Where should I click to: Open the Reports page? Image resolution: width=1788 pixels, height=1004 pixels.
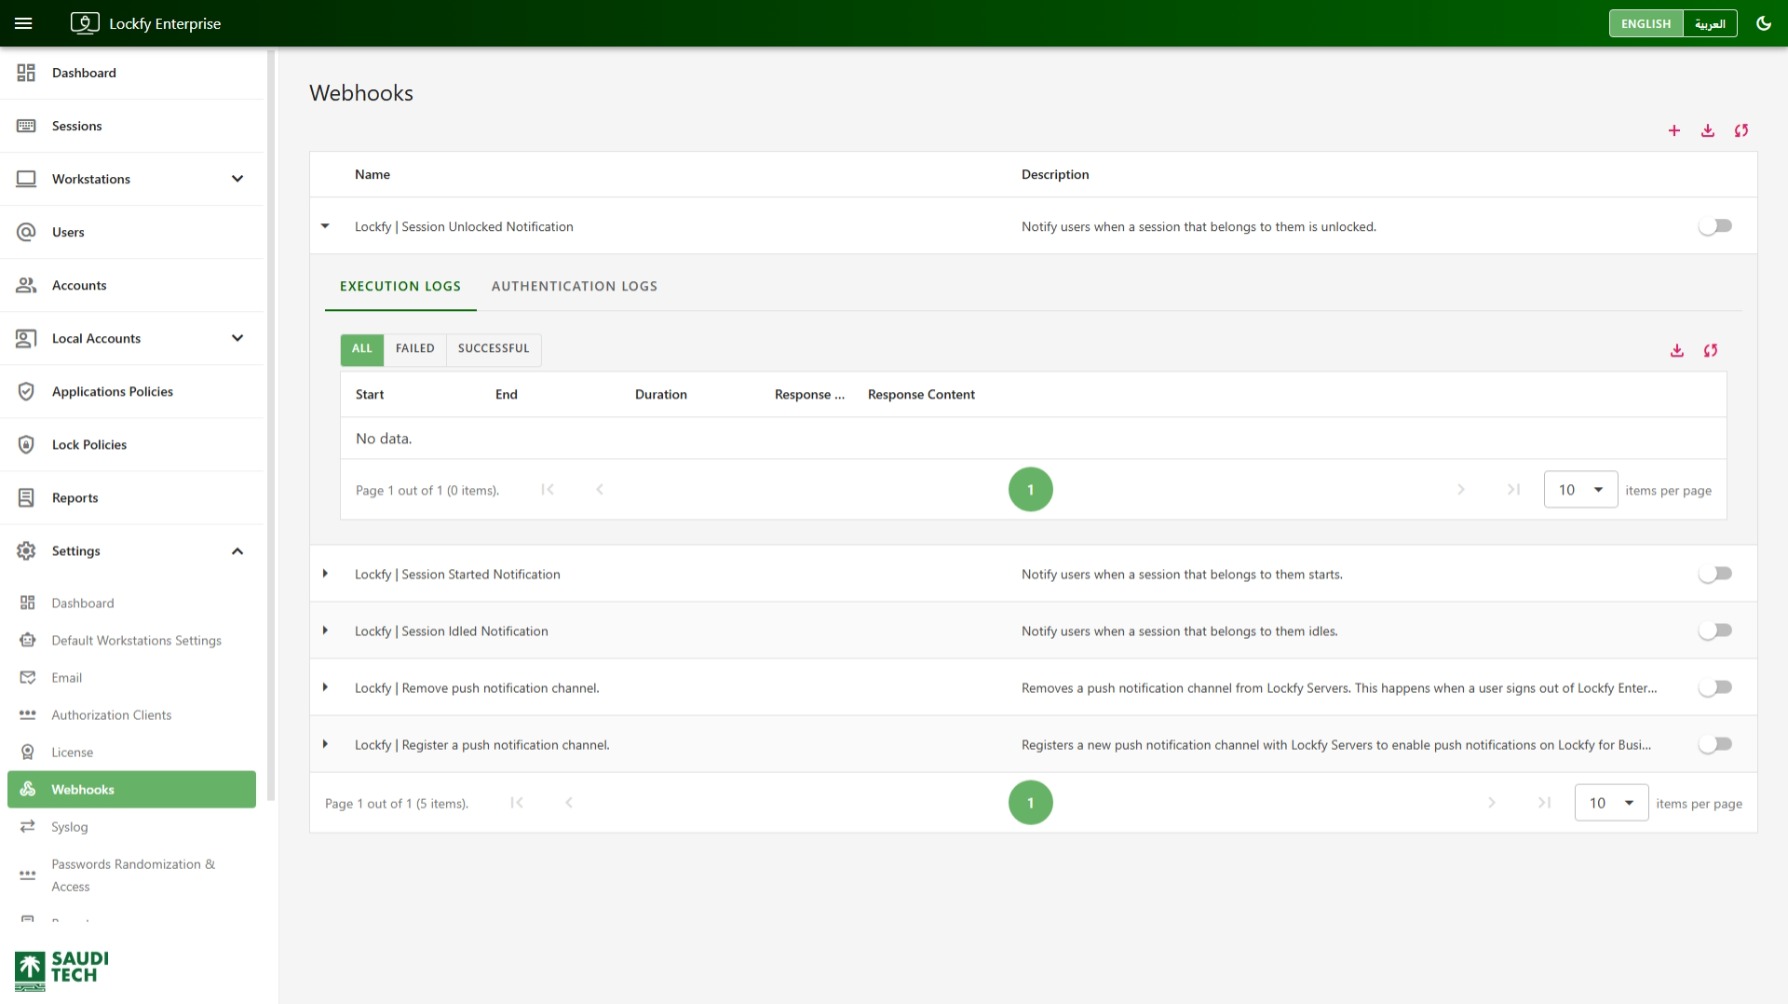[x=133, y=497]
